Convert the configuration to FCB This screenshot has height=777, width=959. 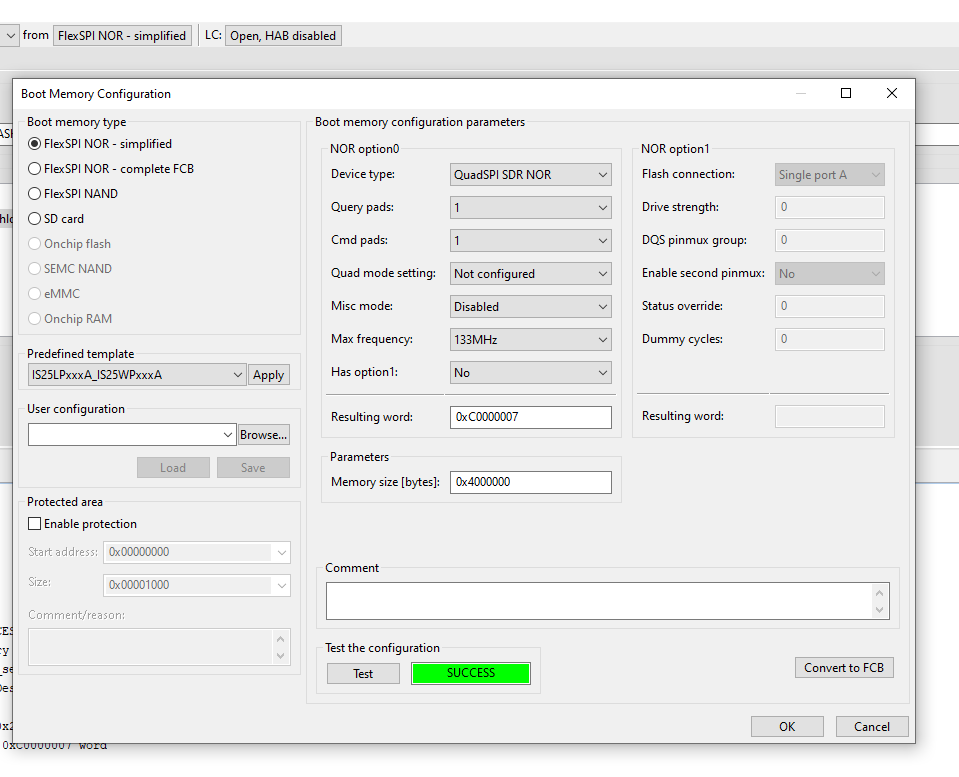pos(844,667)
